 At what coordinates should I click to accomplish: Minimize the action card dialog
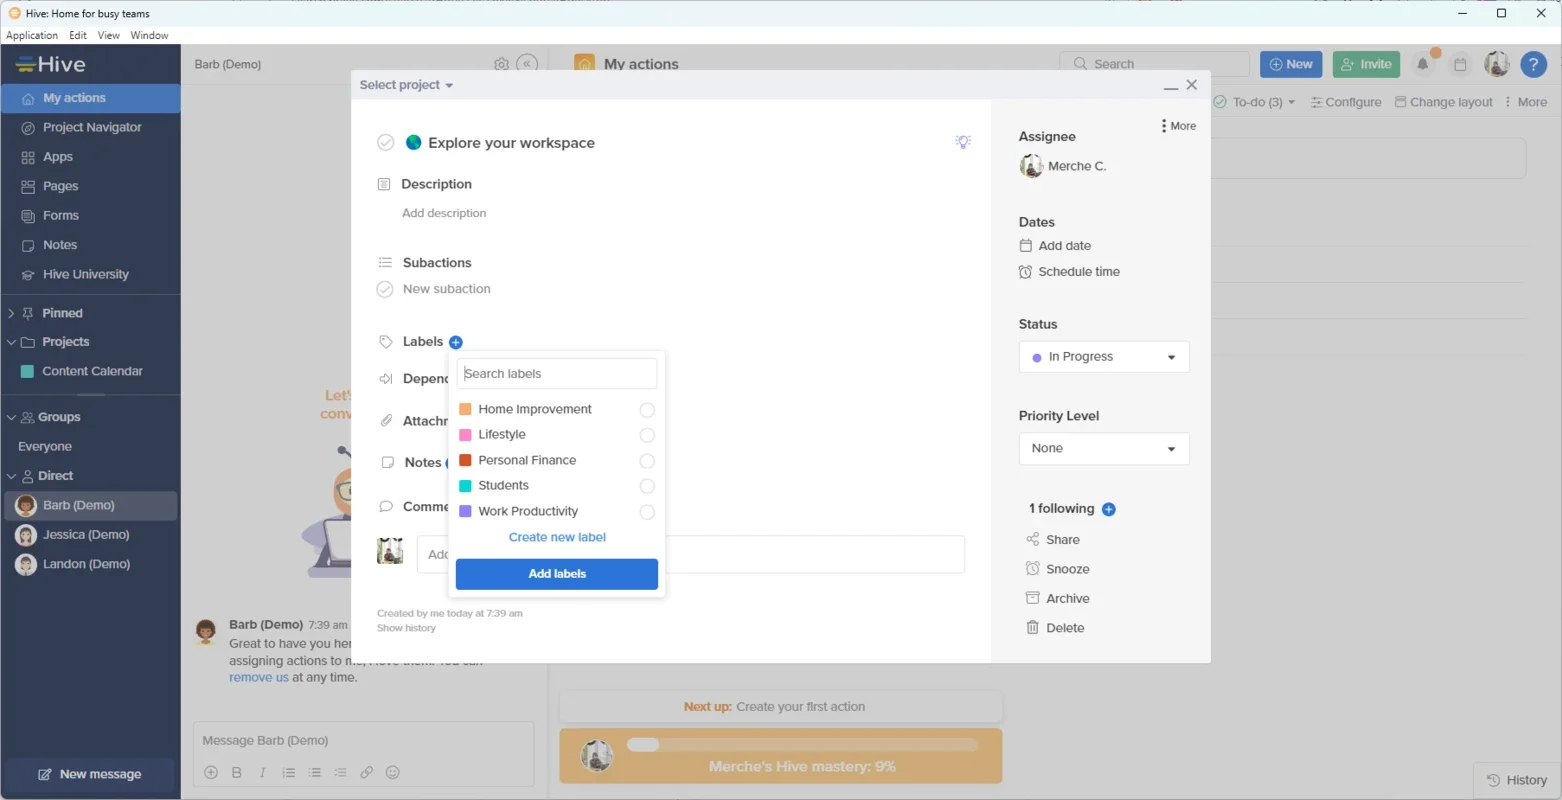(1170, 86)
